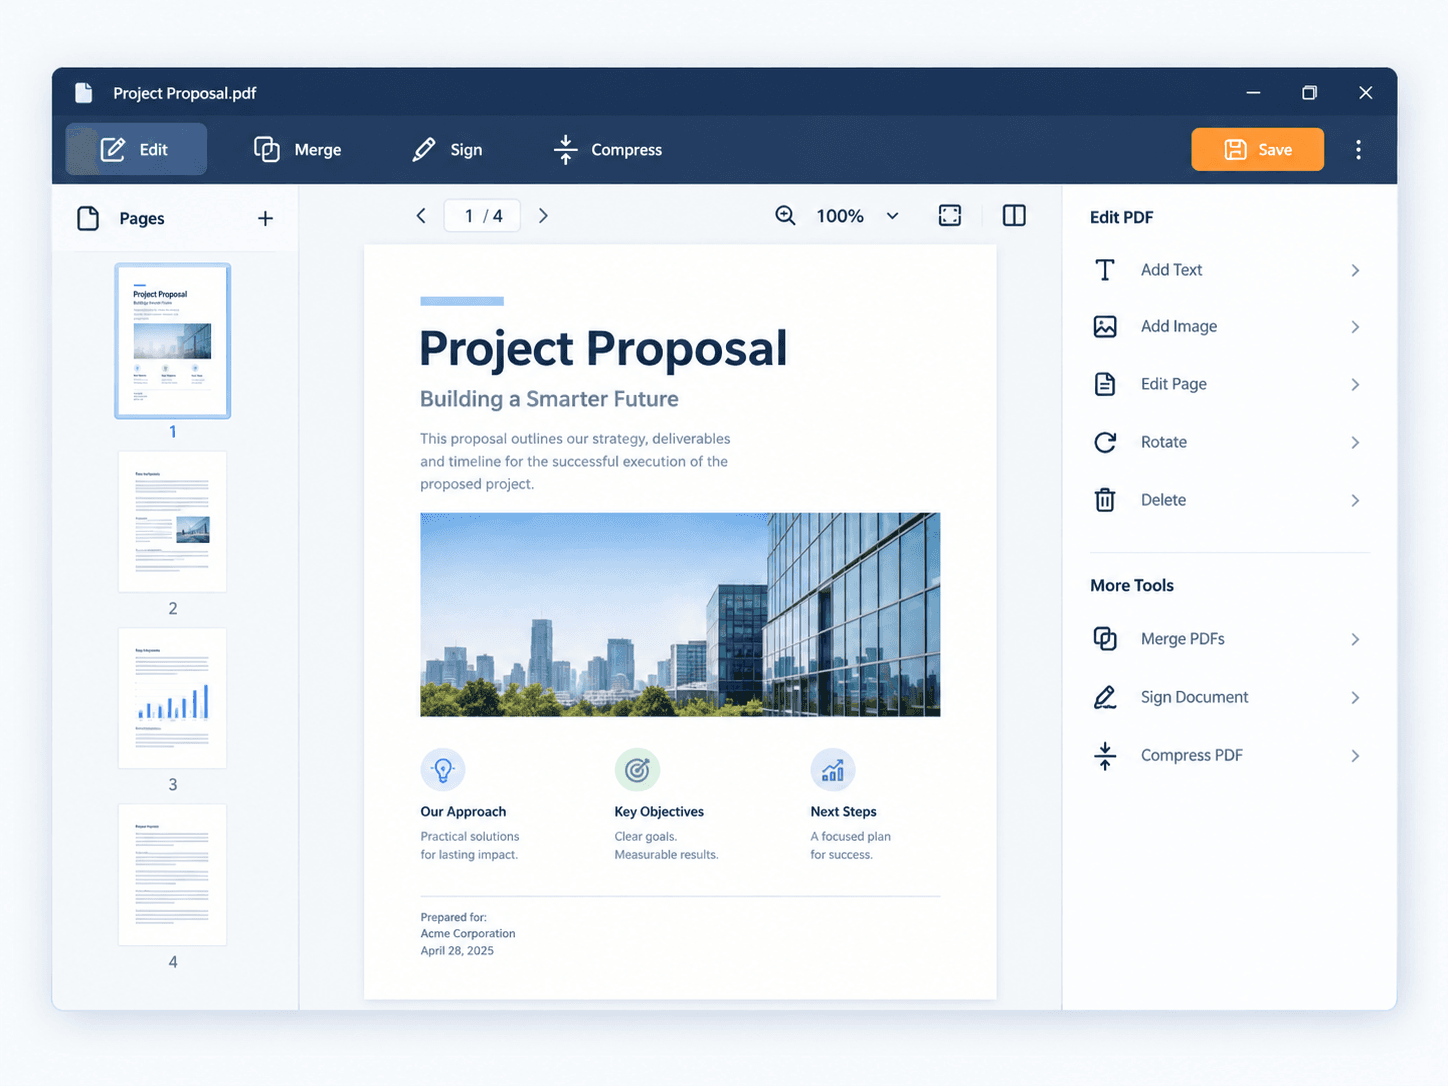Click the Rotate circular arrow icon
This screenshot has width=1448, height=1086.
point(1105,442)
